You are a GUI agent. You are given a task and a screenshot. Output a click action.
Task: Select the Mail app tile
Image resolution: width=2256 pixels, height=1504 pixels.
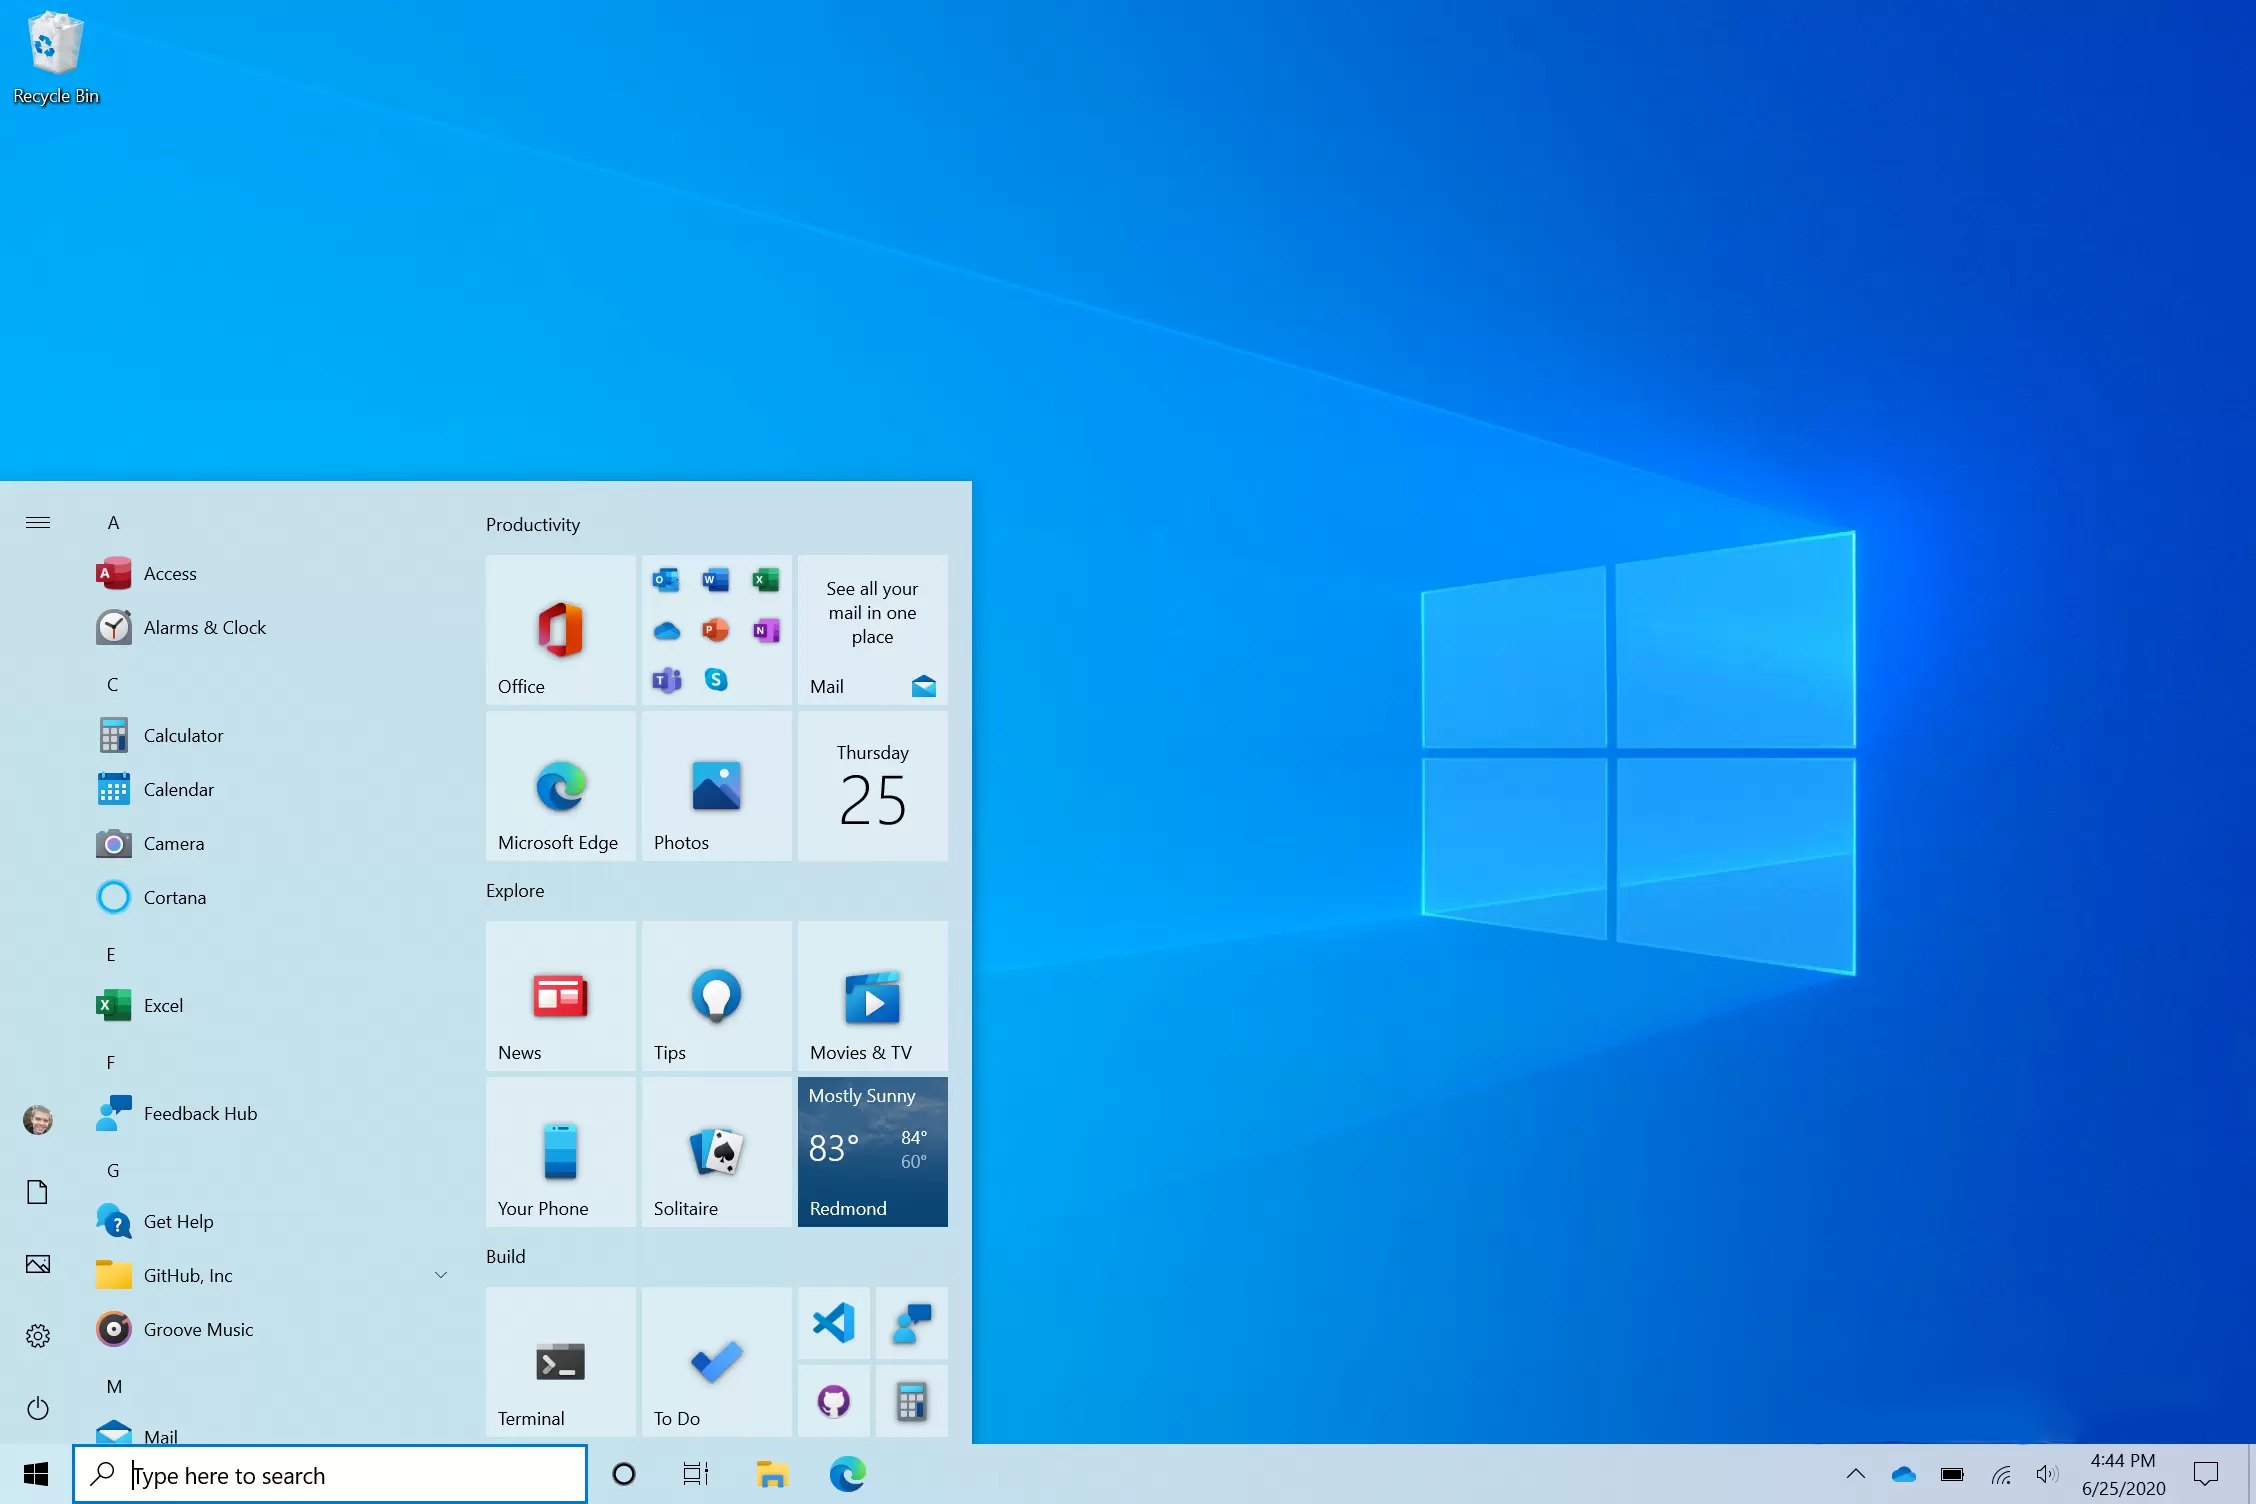pos(871,628)
